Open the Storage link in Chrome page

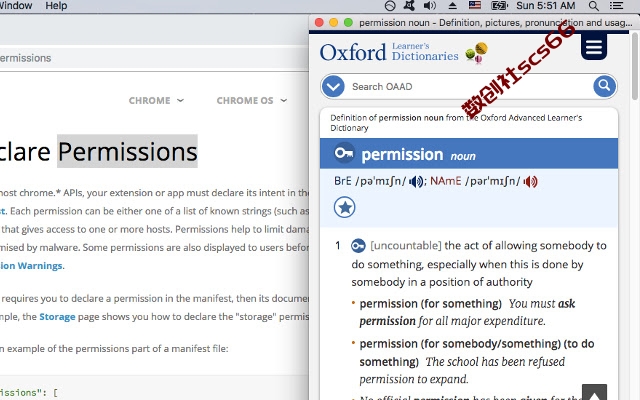57,317
